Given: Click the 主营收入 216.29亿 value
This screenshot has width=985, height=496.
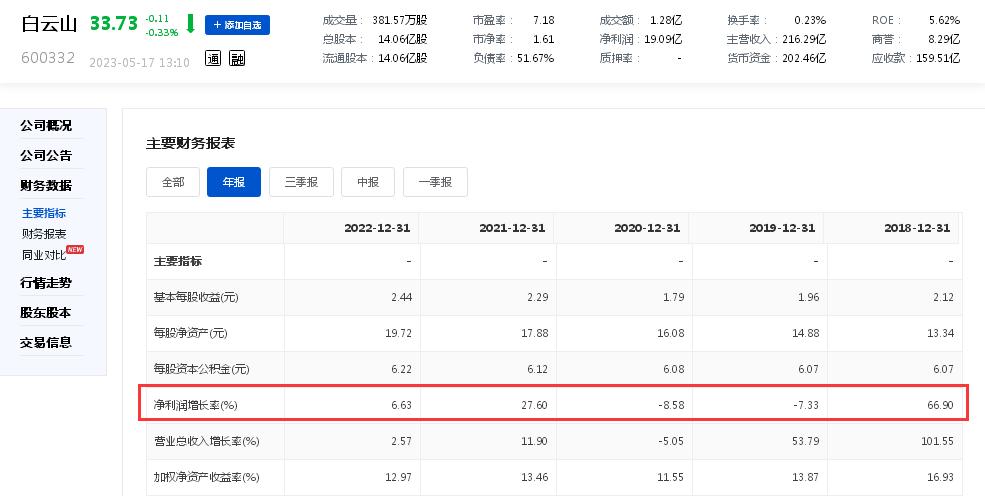Looking at the screenshot, I should [x=804, y=40].
